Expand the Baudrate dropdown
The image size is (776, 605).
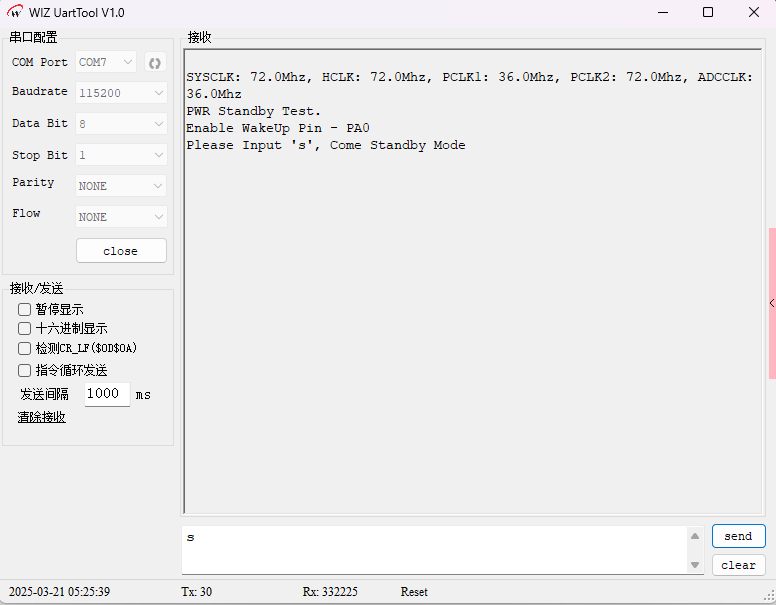121,93
